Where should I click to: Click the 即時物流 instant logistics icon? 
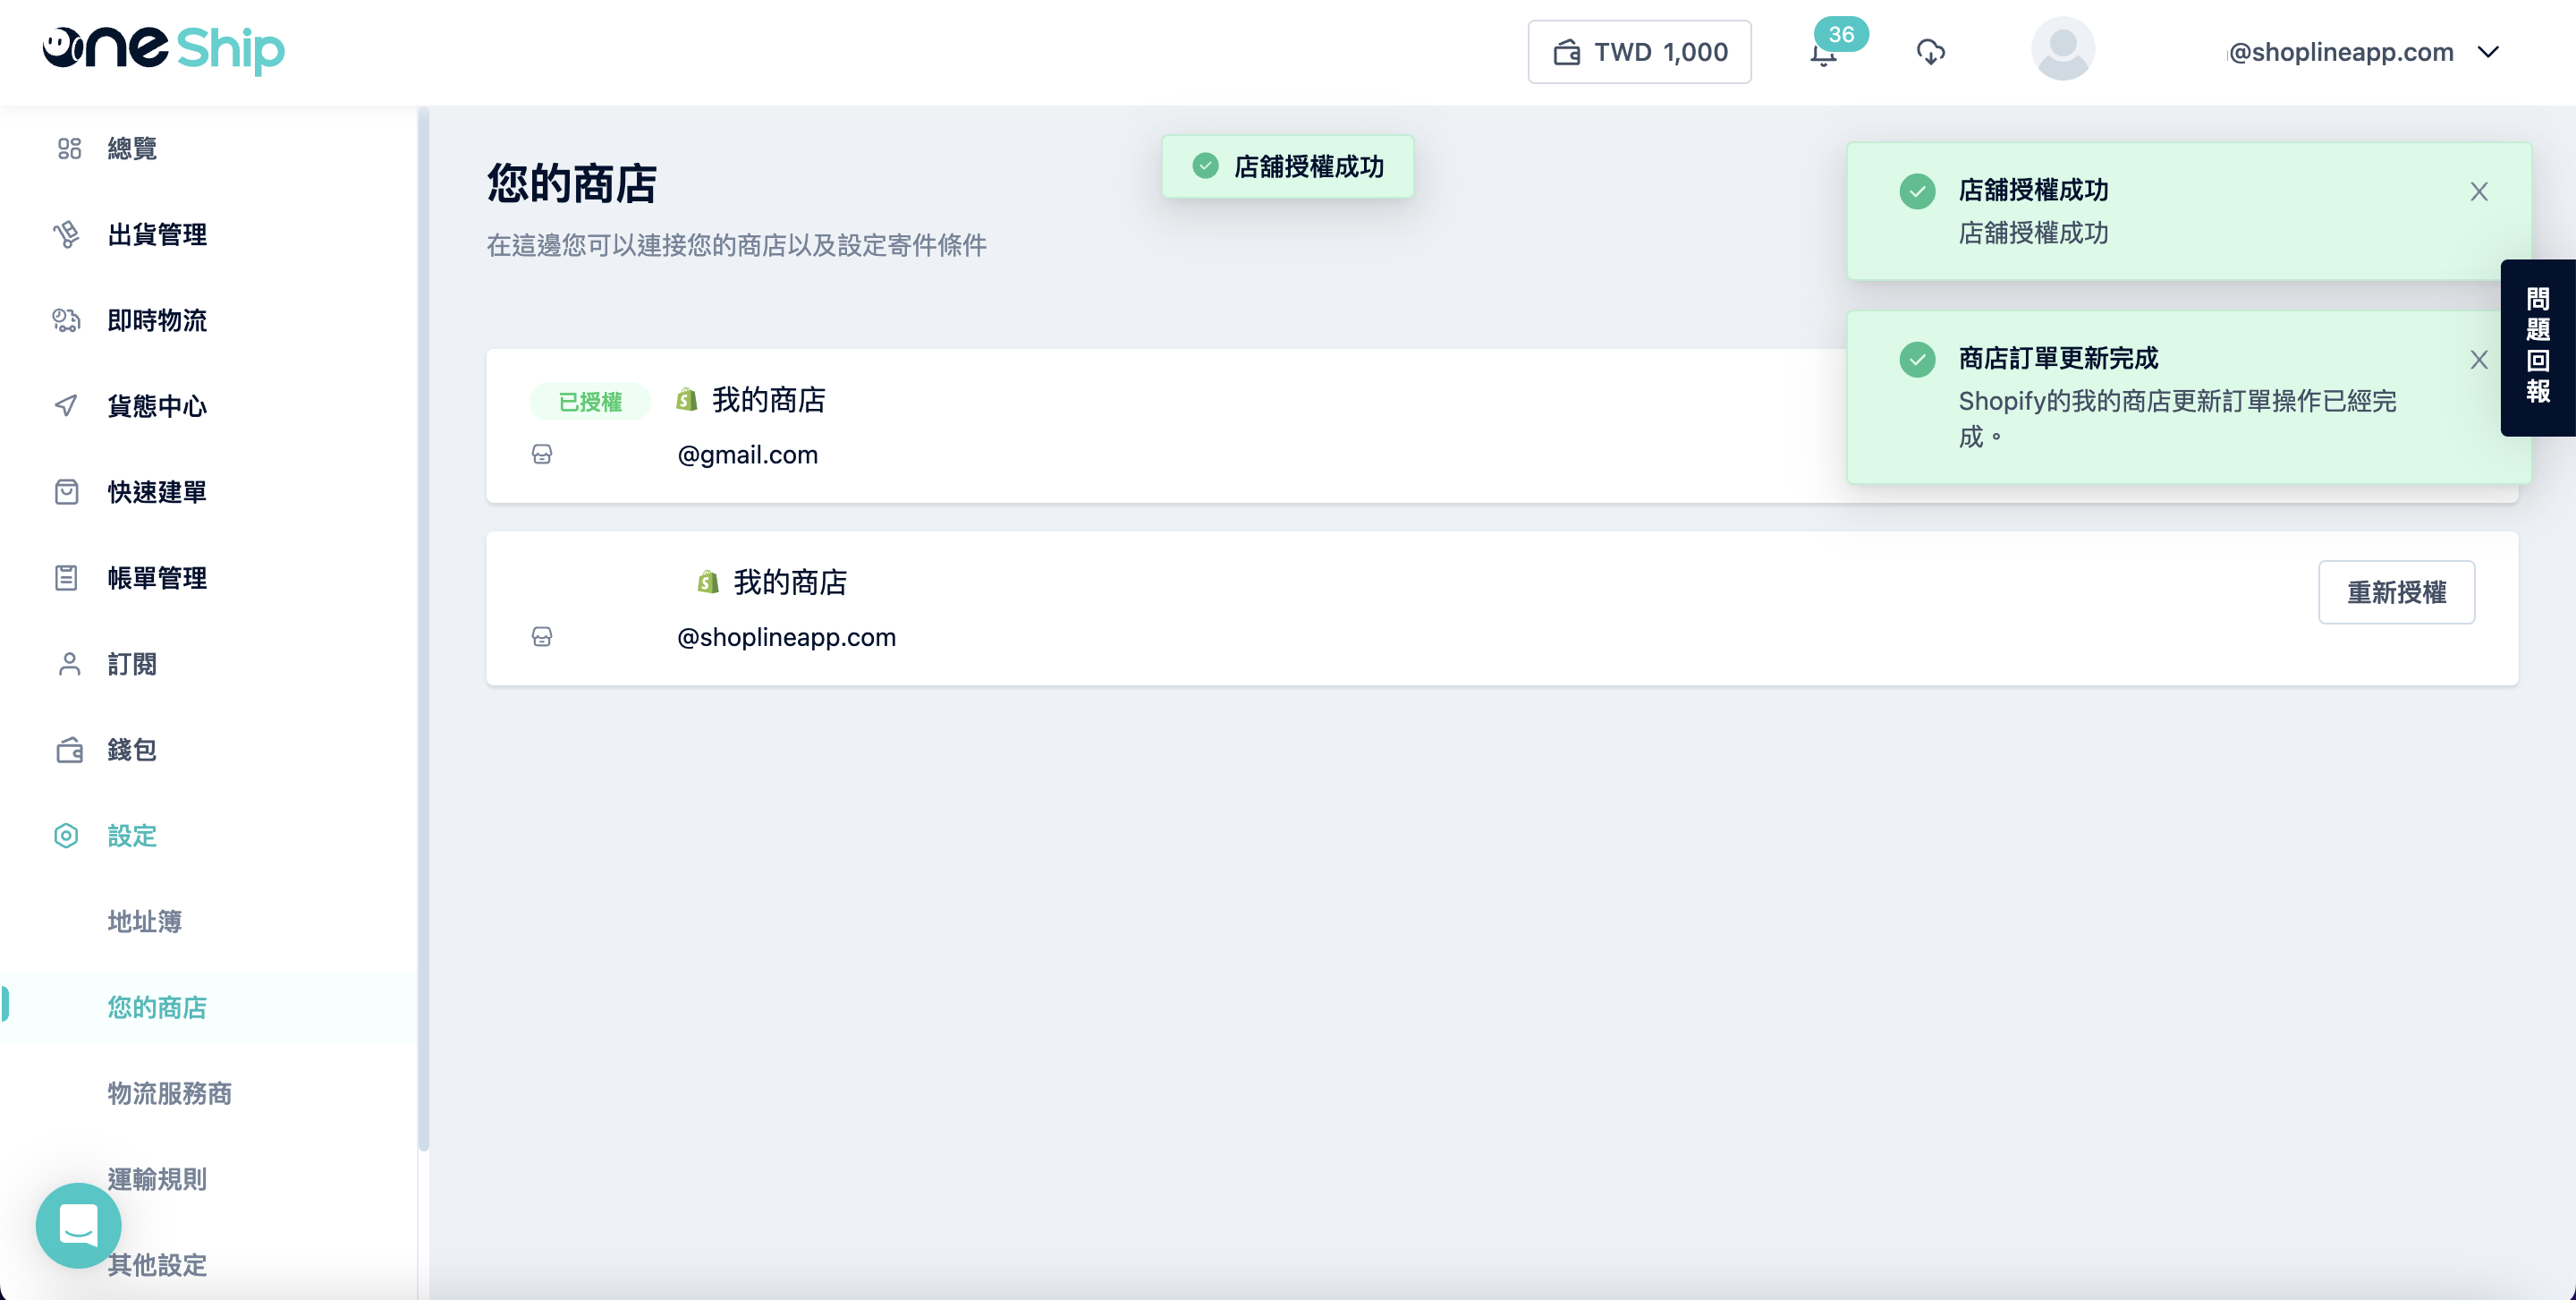coord(66,320)
